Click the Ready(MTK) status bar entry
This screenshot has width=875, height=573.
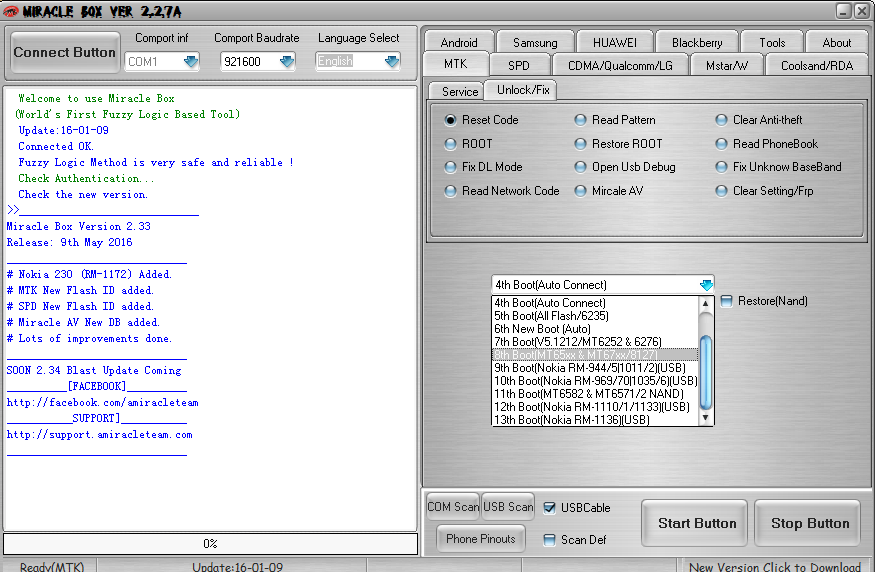(x=52, y=567)
